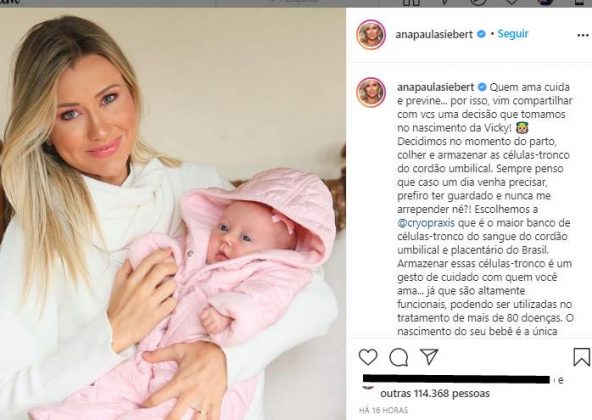Click the verified badge beside caption username

click(482, 87)
